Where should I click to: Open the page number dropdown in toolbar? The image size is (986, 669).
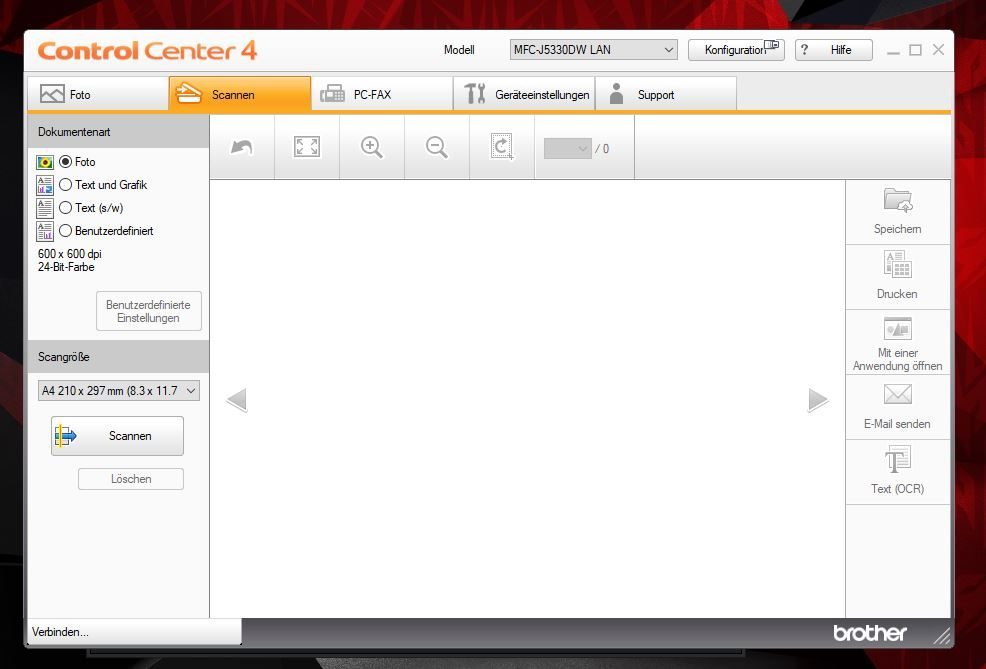pyautogui.click(x=567, y=149)
